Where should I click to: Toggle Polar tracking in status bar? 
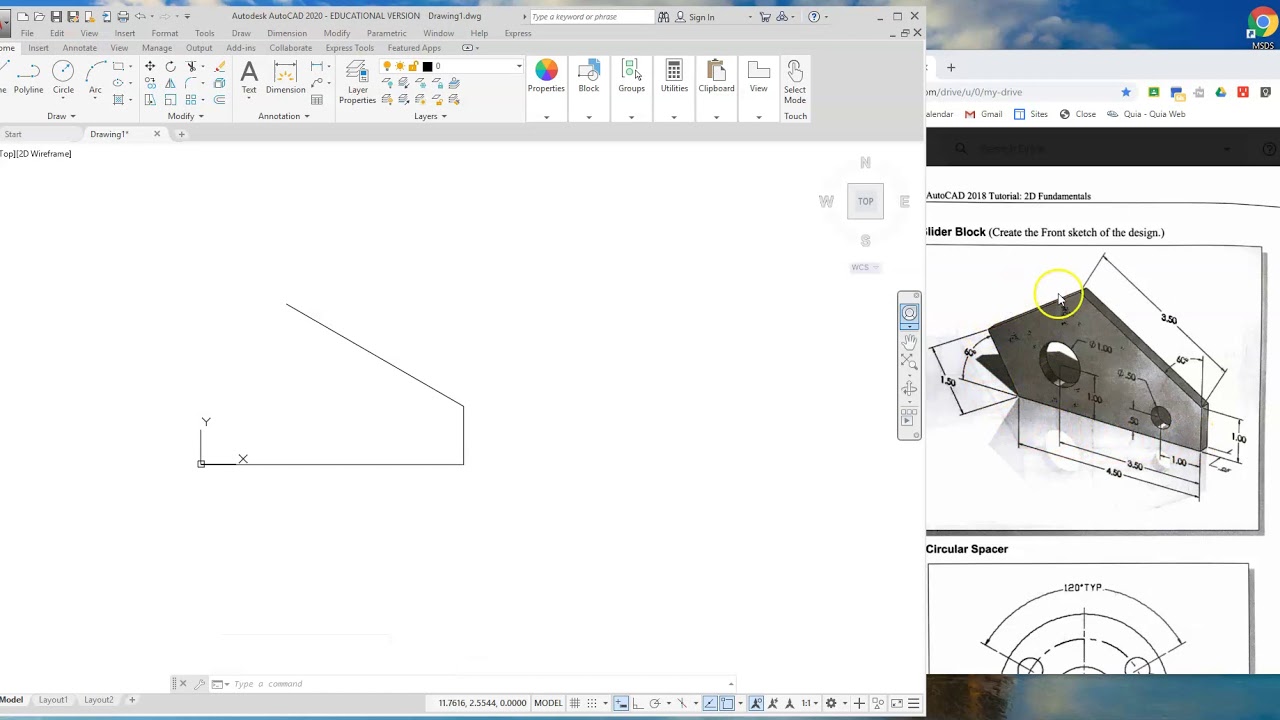(655, 703)
